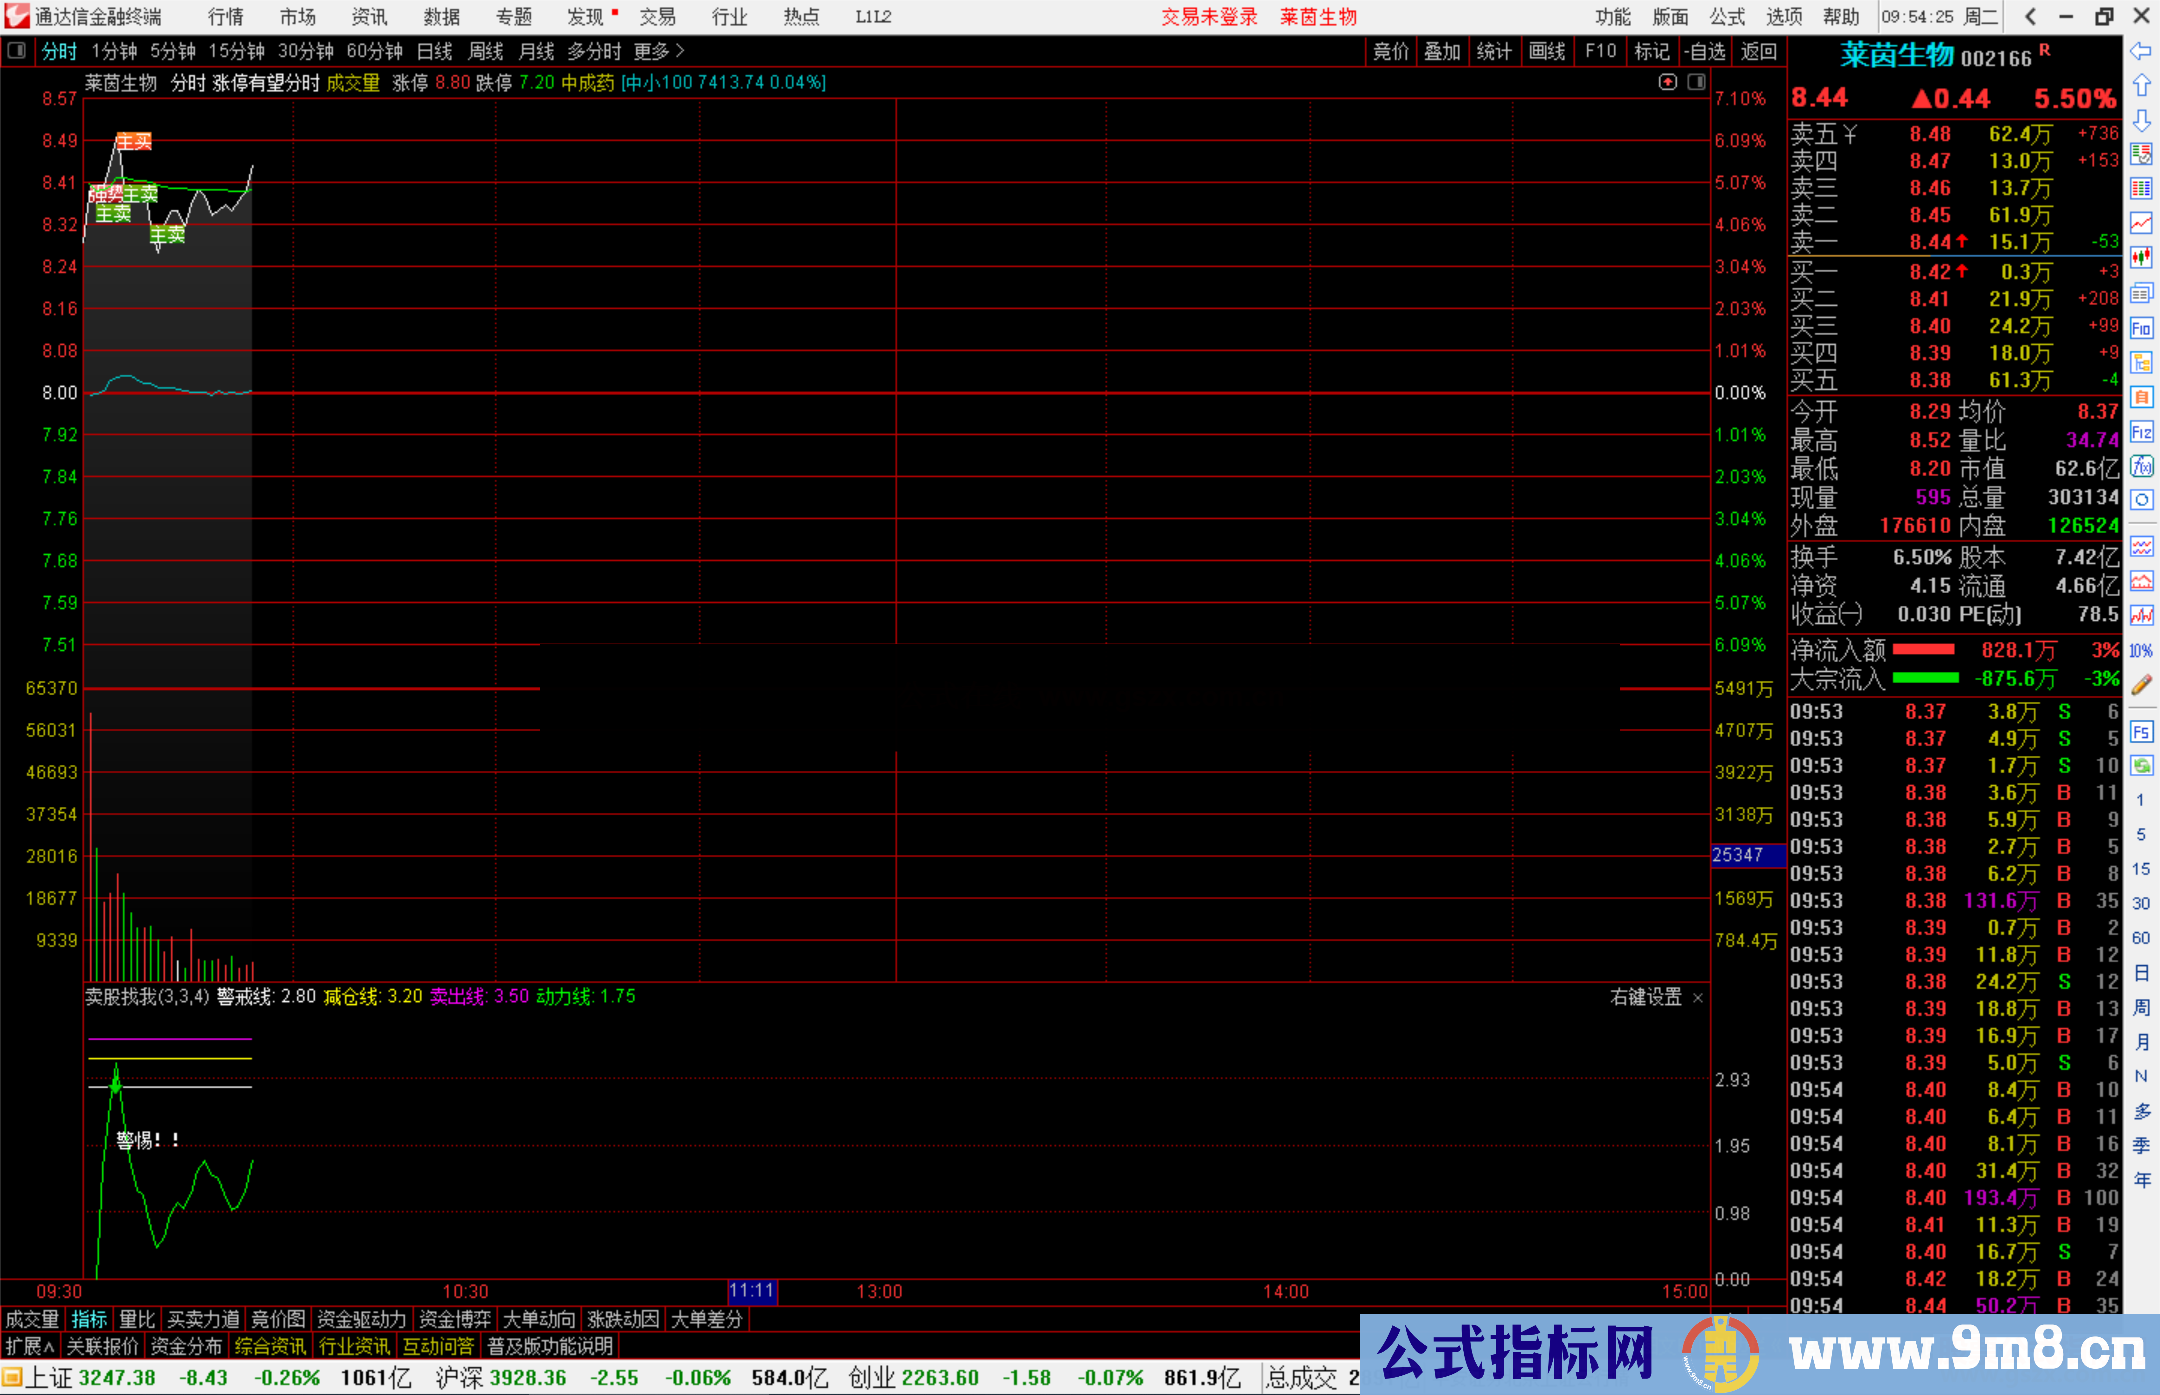This screenshot has height=1395, width=2160.
Task: Click the trend line chart sidebar icon
Action: coord(2141,223)
